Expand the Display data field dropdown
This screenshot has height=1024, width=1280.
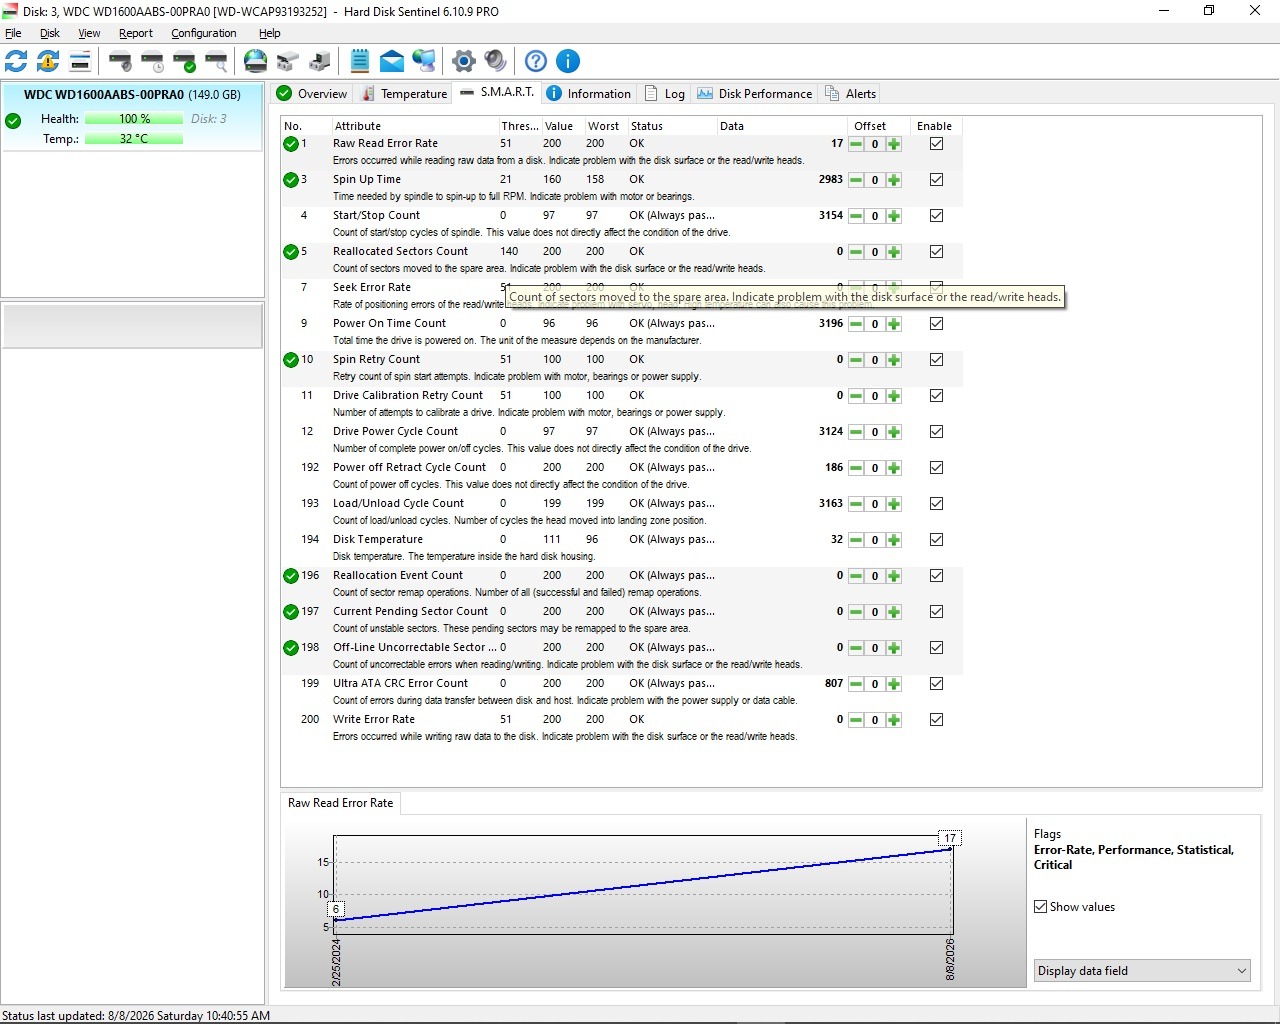point(1142,971)
